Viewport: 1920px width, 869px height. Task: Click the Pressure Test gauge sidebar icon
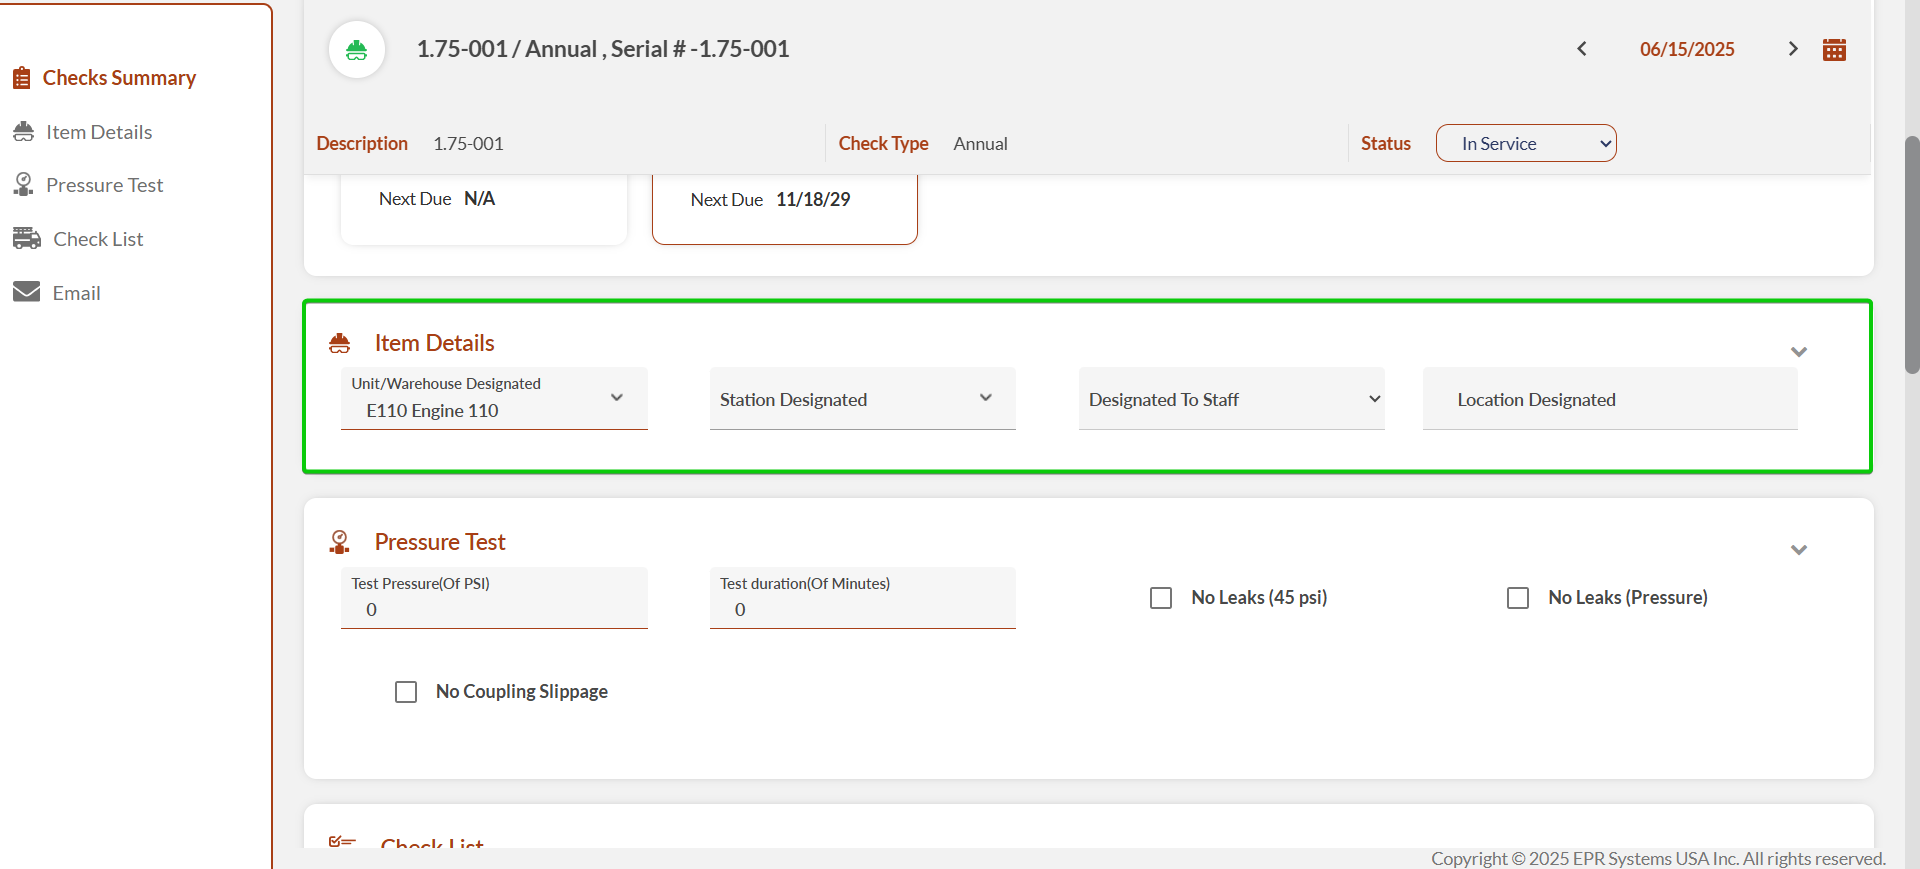(24, 185)
